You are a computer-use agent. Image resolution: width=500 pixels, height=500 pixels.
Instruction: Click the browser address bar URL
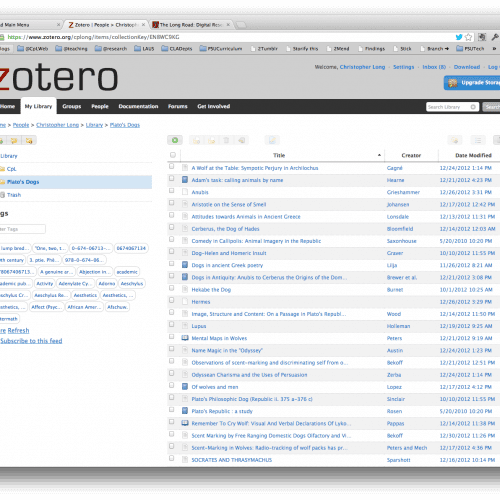93,37
